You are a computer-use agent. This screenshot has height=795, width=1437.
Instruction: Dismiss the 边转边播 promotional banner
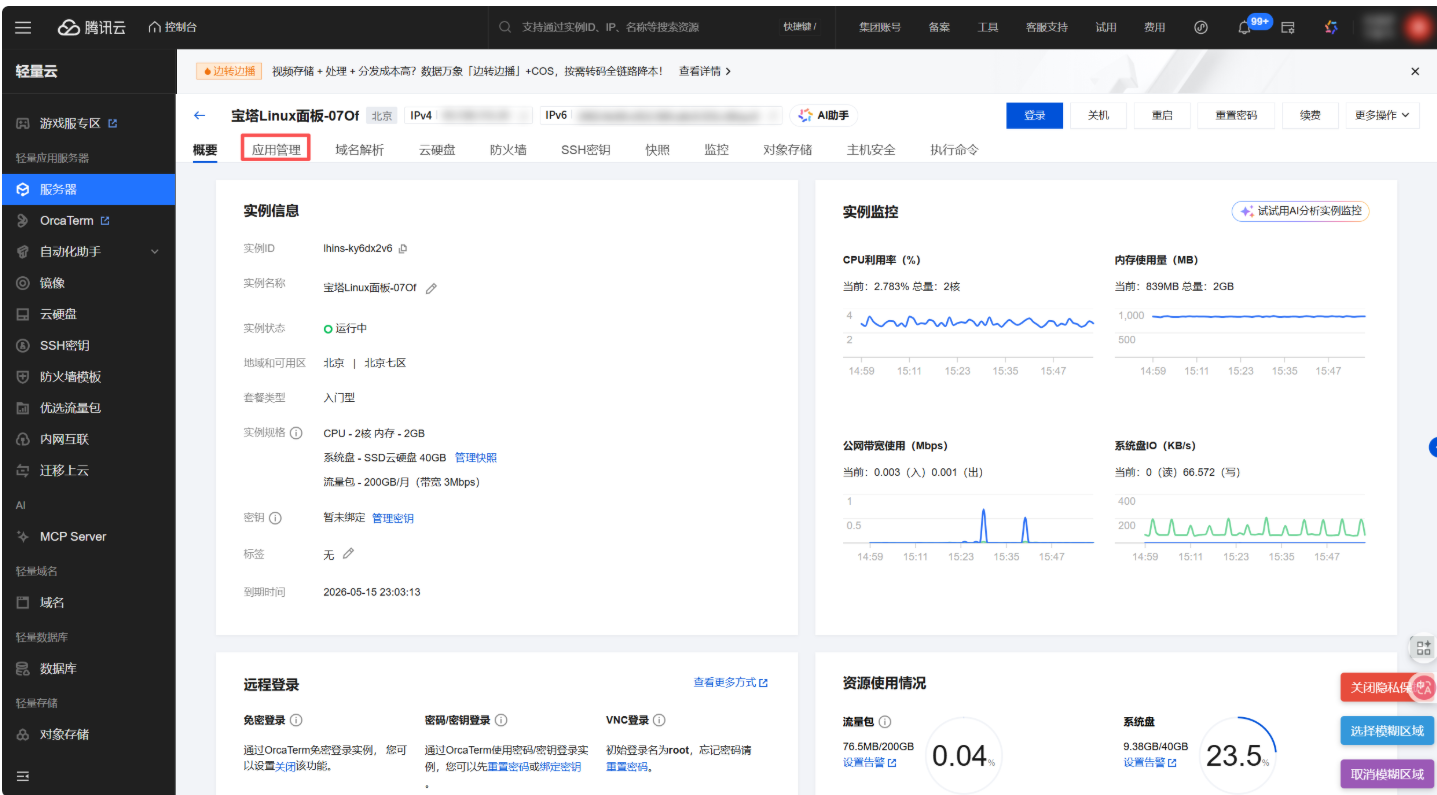[x=1414, y=71]
